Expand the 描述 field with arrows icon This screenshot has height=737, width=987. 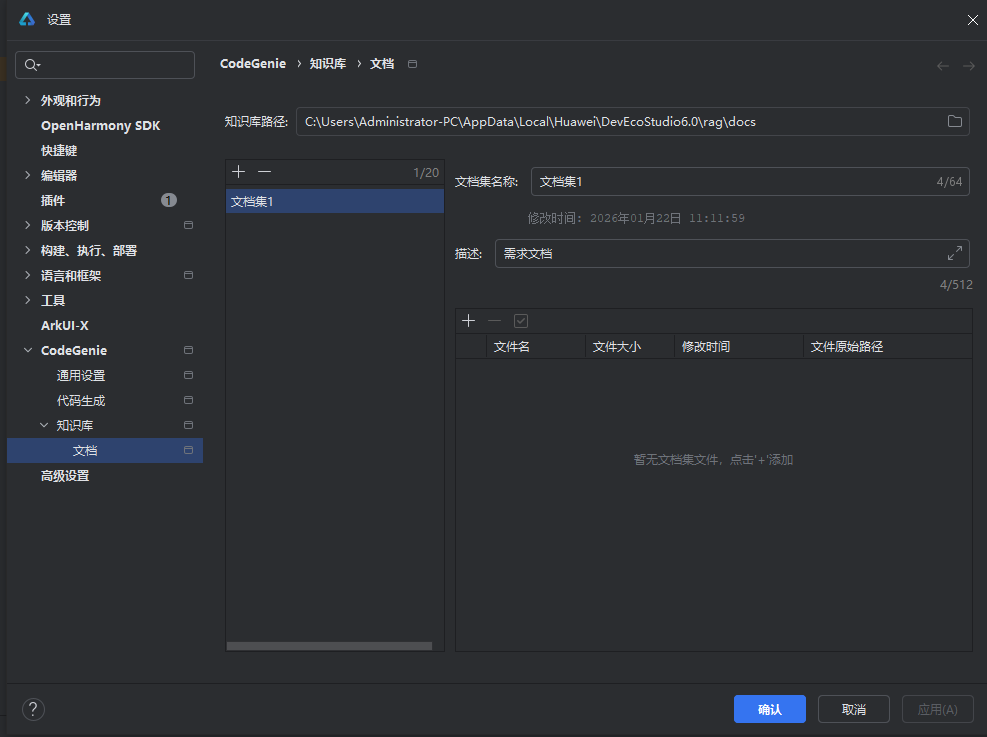[x=955, y=253]
